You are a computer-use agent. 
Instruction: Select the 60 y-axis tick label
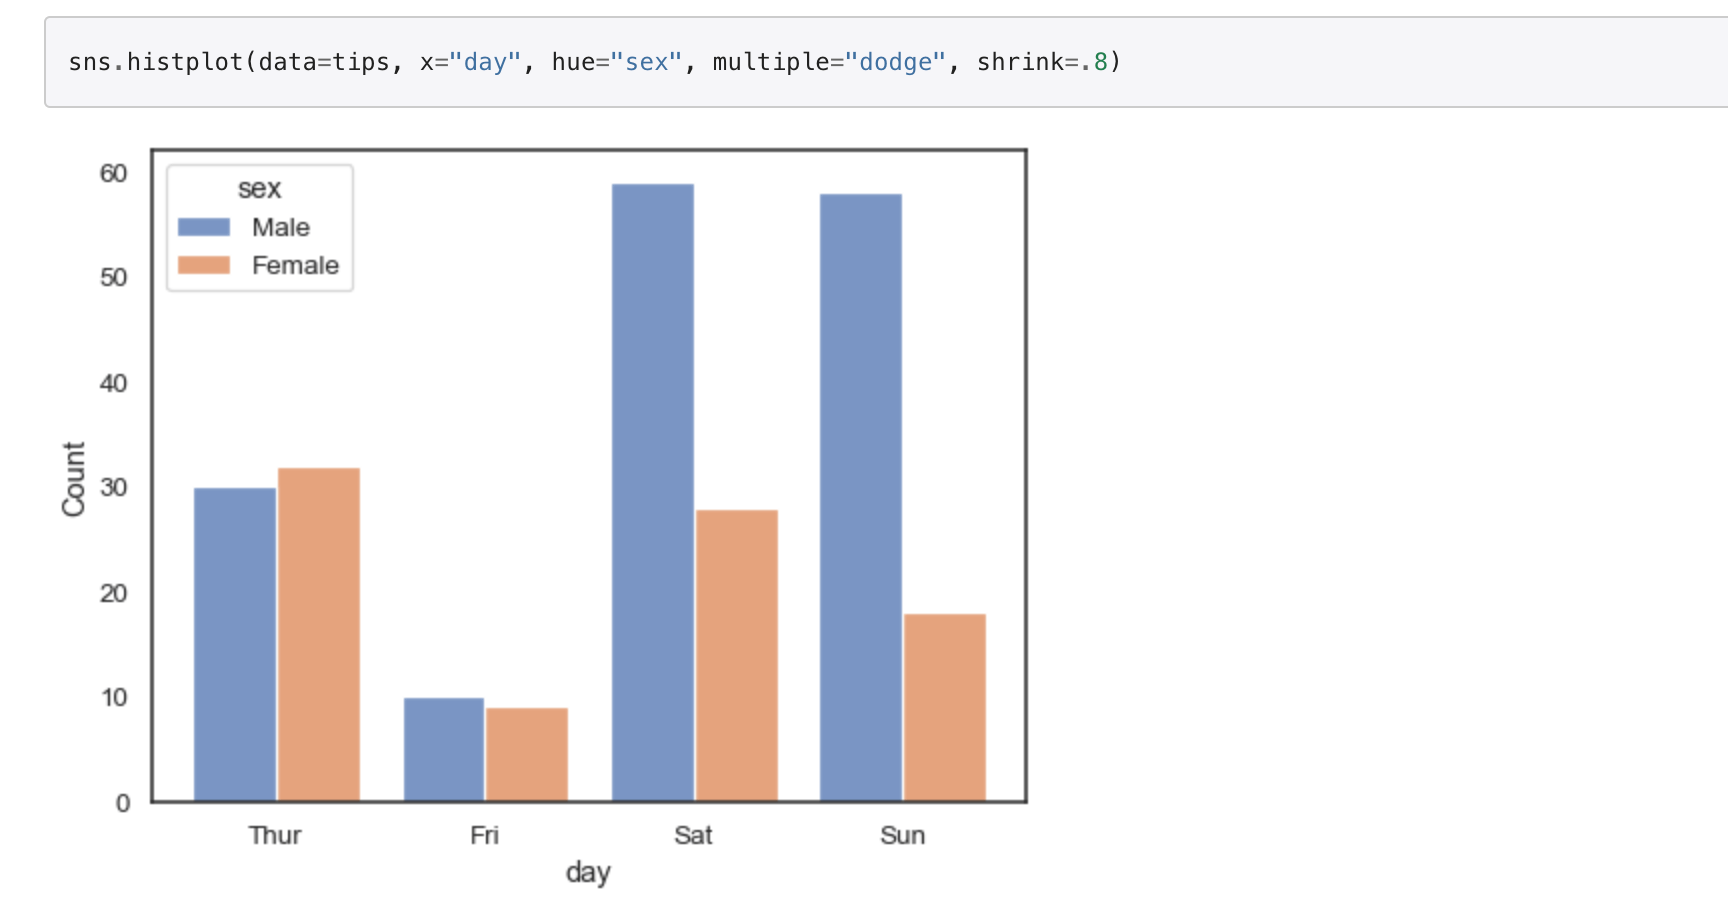(x=113, y=172)
